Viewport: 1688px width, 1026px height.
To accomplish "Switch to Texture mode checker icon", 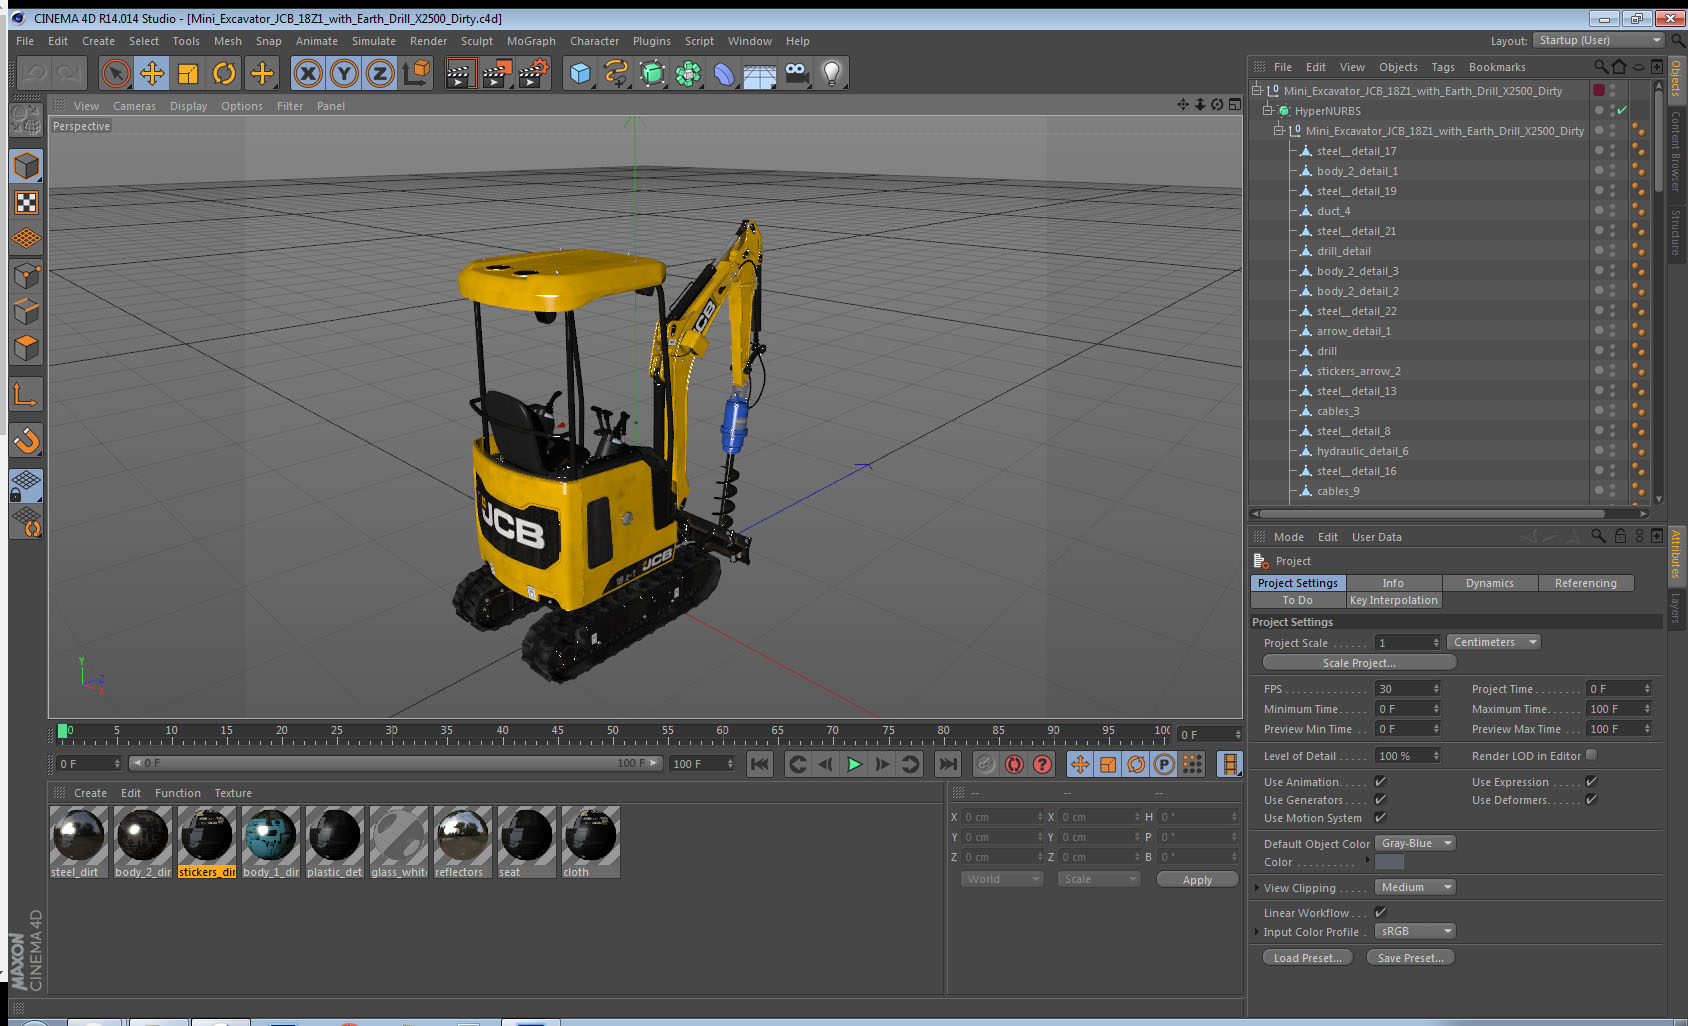I will 26,203.
